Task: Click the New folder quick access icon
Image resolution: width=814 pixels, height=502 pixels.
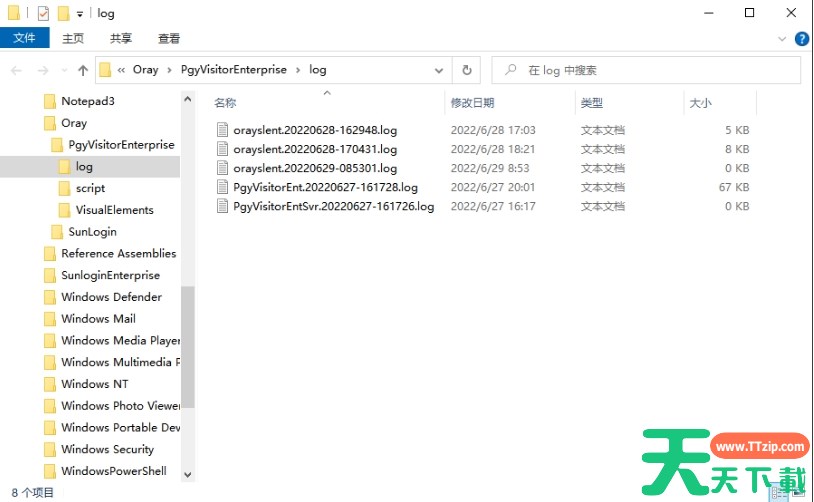Action: pos(63,13)
